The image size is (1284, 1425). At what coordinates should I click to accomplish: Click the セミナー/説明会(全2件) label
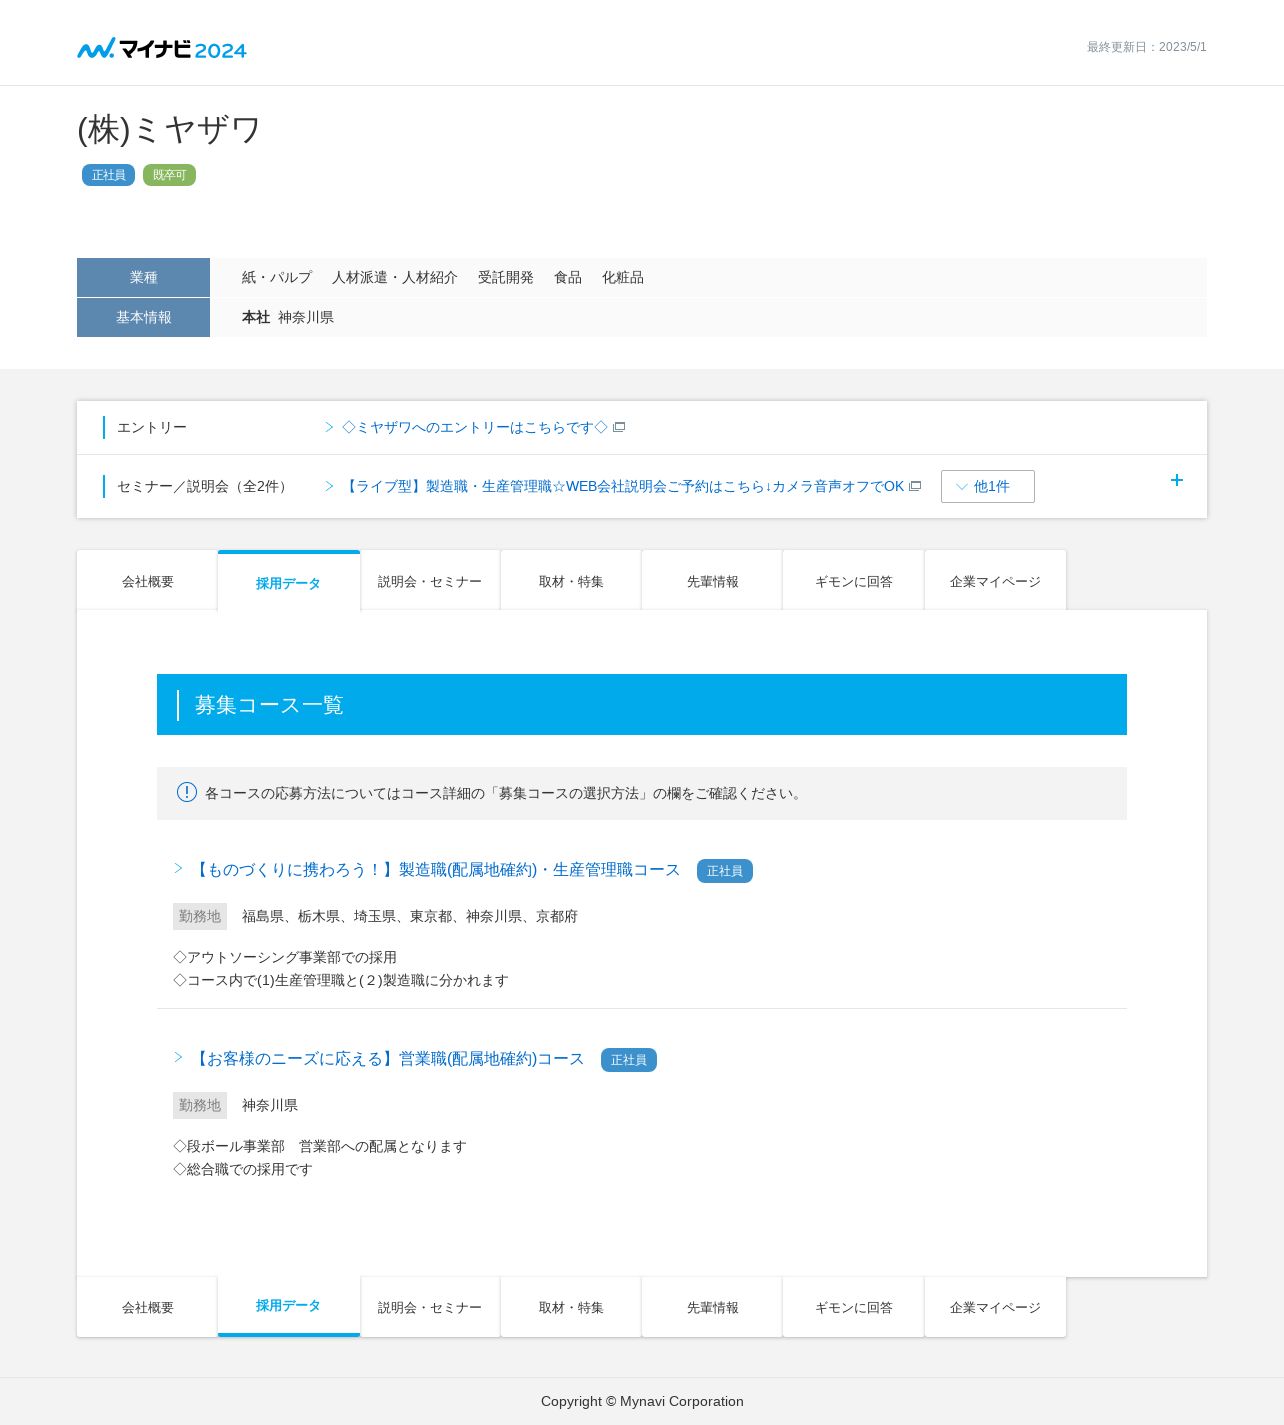click(x=205, y=486)
